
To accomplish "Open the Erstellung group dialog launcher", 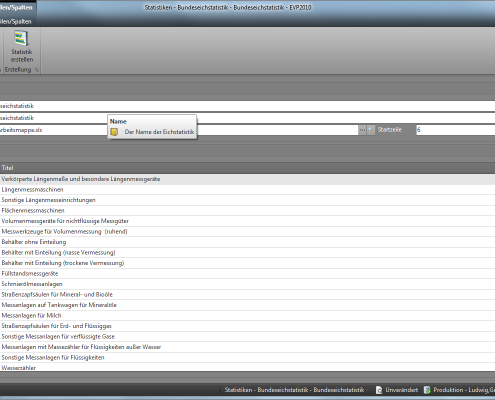I will click(x=37, y=70).
